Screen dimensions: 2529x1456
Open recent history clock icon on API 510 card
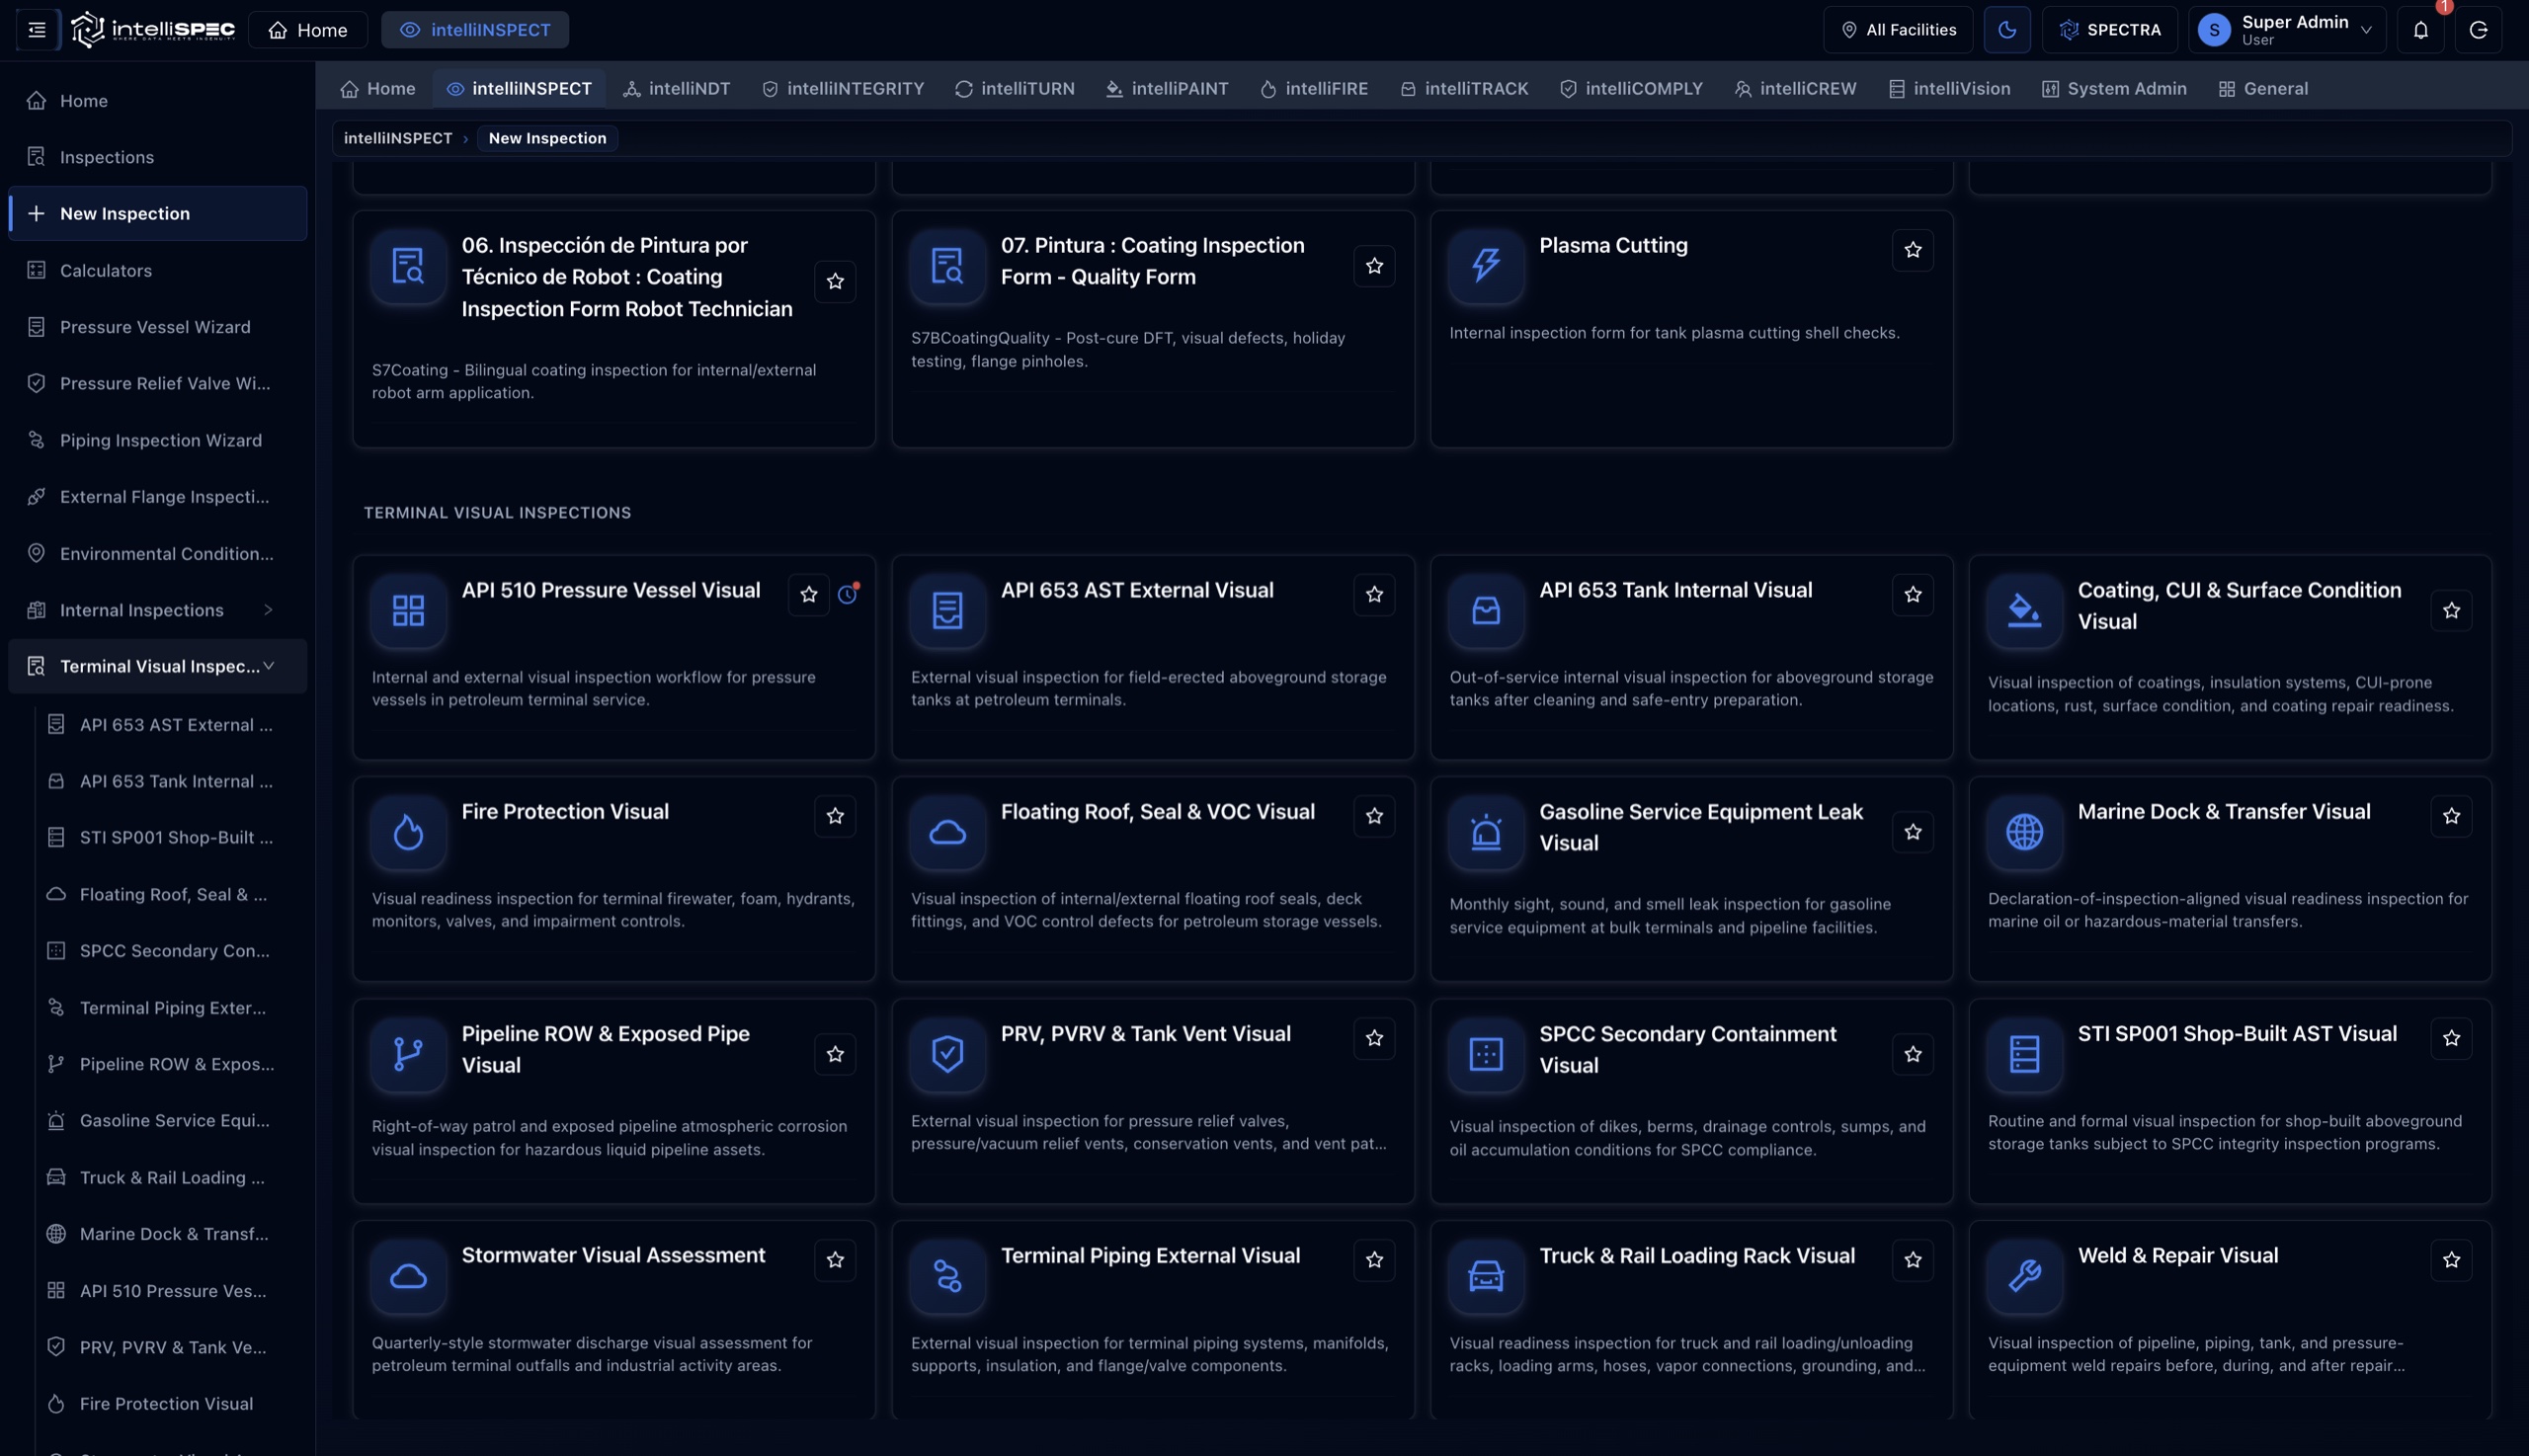tap(848, 594)
